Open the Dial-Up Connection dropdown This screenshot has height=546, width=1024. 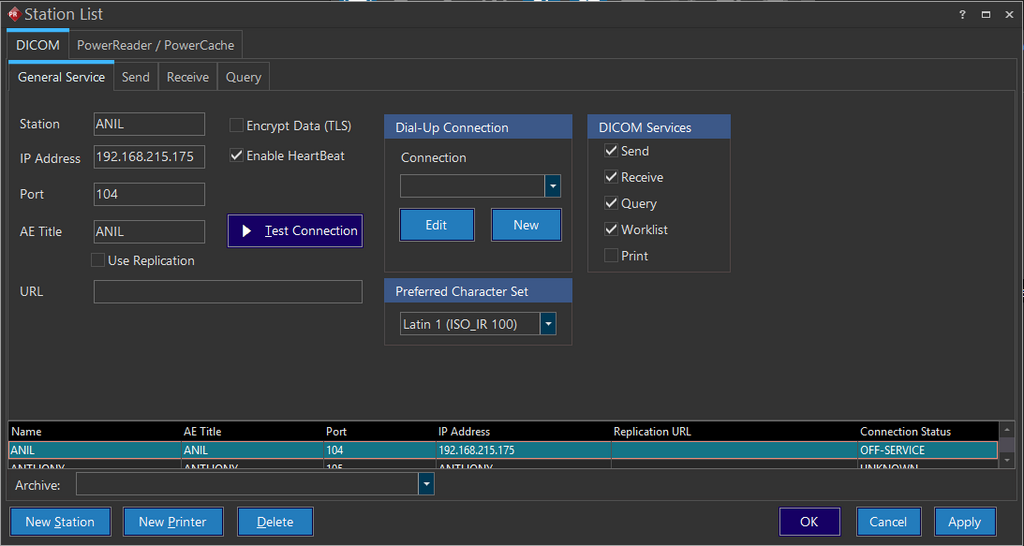coord(552,186)
